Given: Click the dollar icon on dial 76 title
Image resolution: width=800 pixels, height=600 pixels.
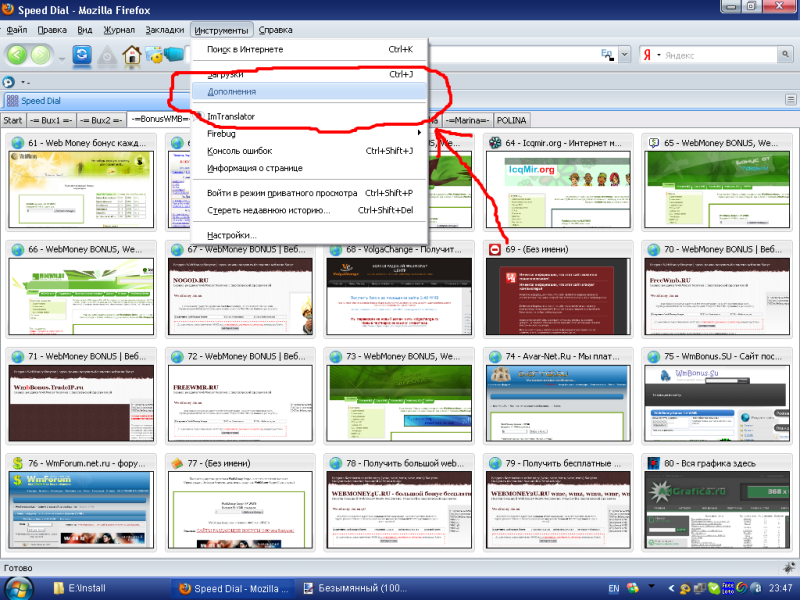Looking at the screenshot, I should (x=18, y=463).
